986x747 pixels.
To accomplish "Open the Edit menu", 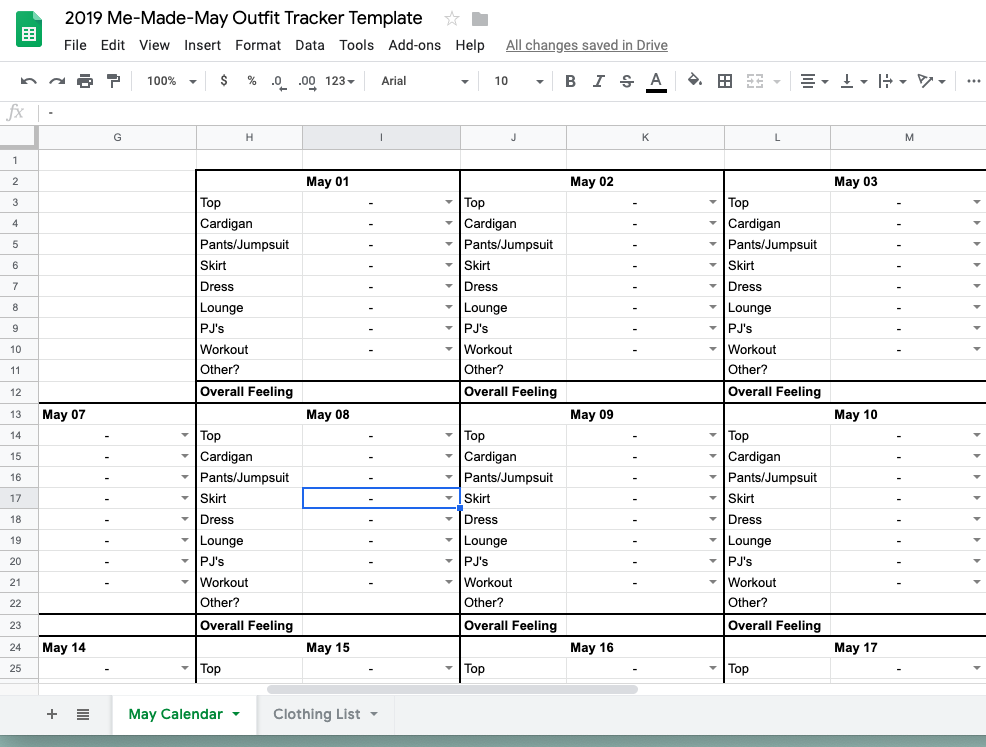I will pos(113,45).
